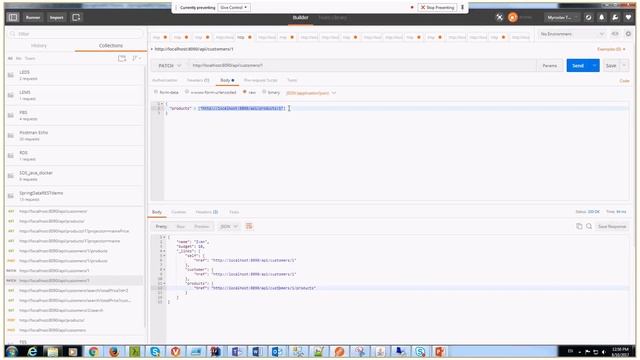The height and width of the screenshot is (360, 640).
Task: Open the collections sort dropdown
Action: coord(137,58)
